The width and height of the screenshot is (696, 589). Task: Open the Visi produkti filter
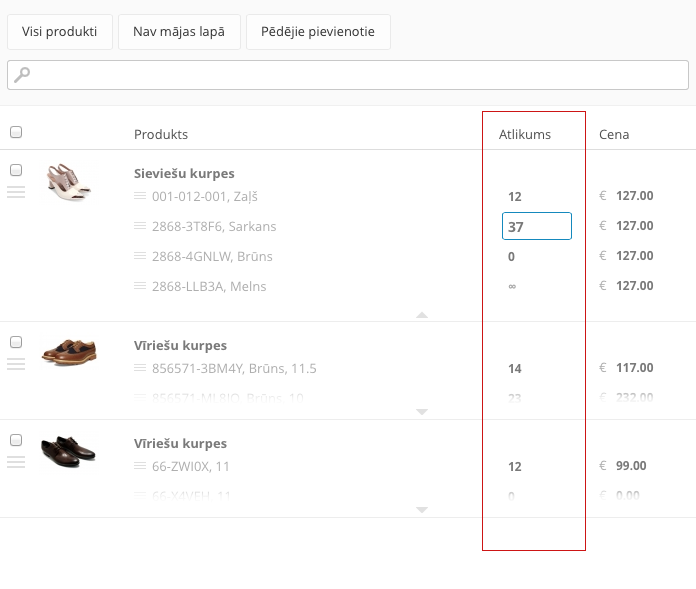(x=60, y=32)
